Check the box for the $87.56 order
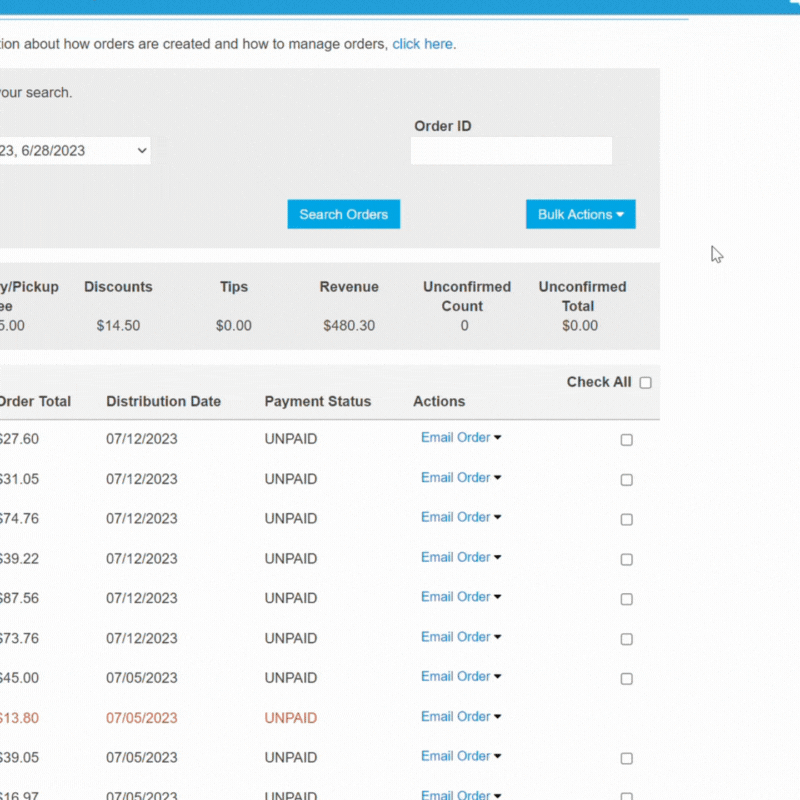 (627, 599)
